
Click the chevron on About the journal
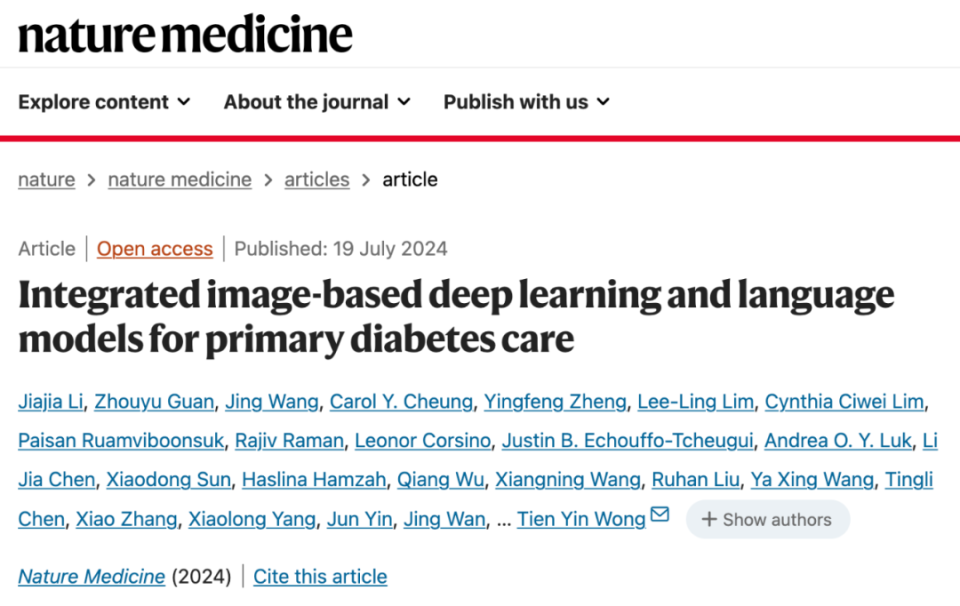pos(404,102)
